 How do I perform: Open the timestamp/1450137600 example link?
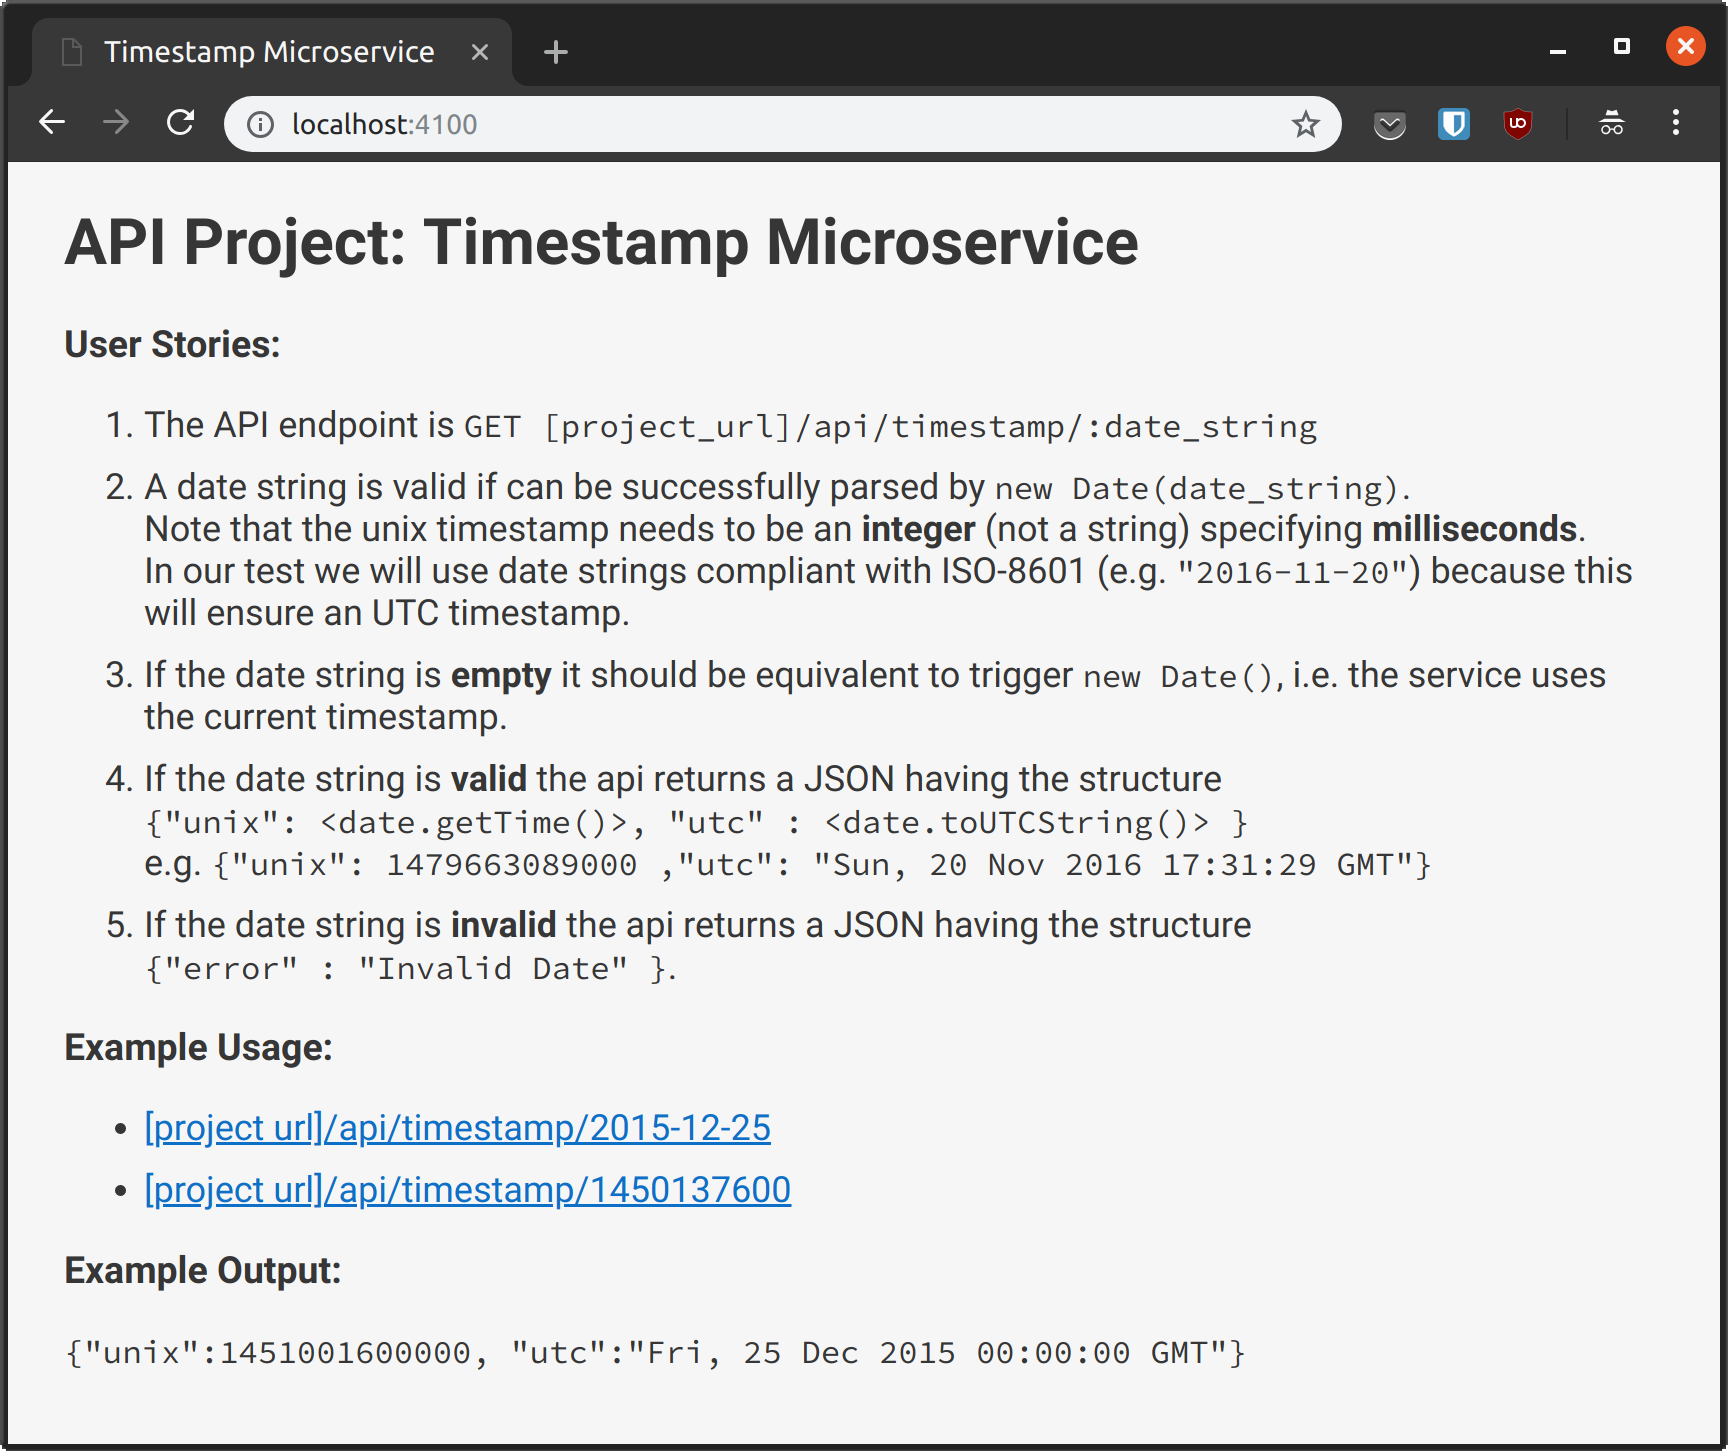[467, 1190]
